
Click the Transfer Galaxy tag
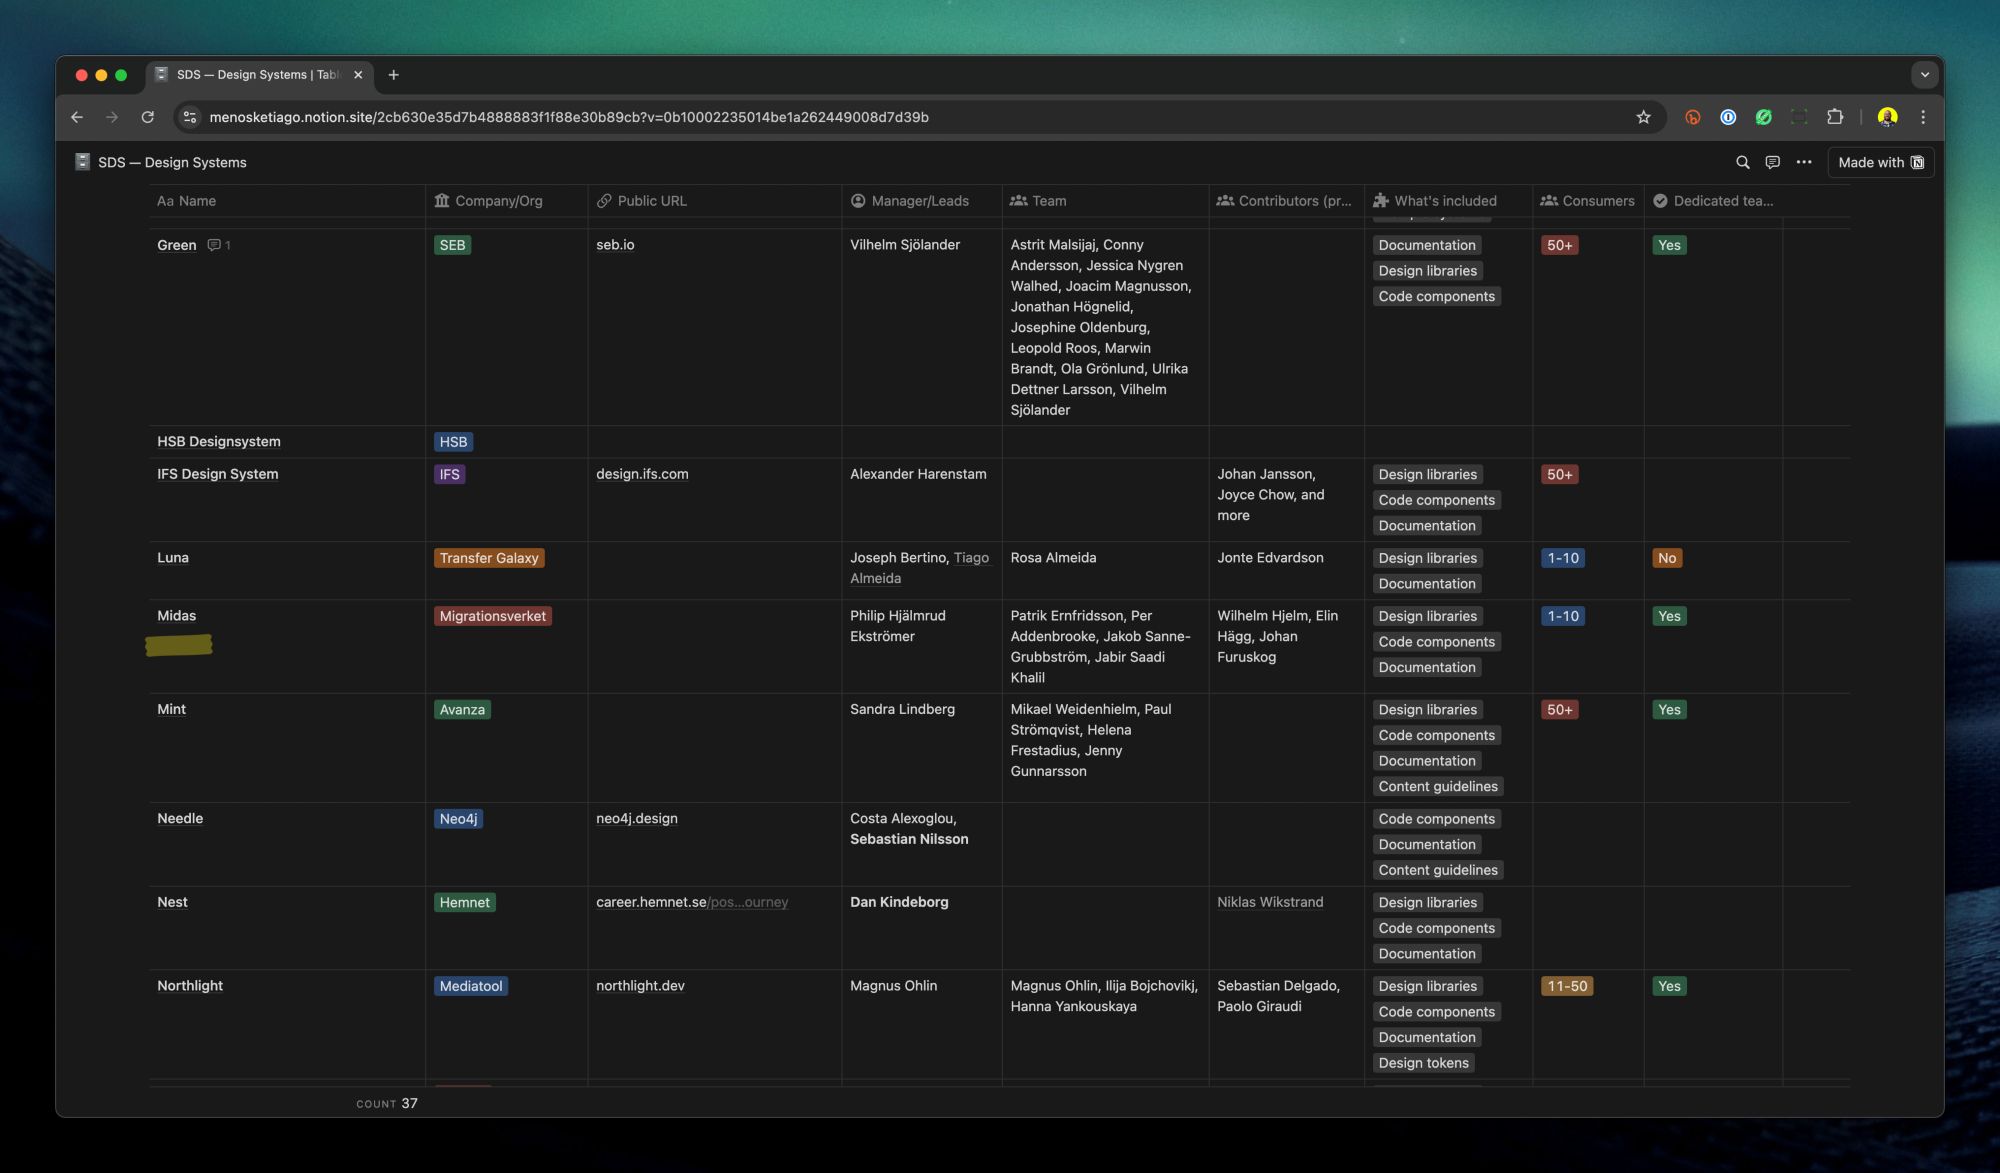(489, 558)
